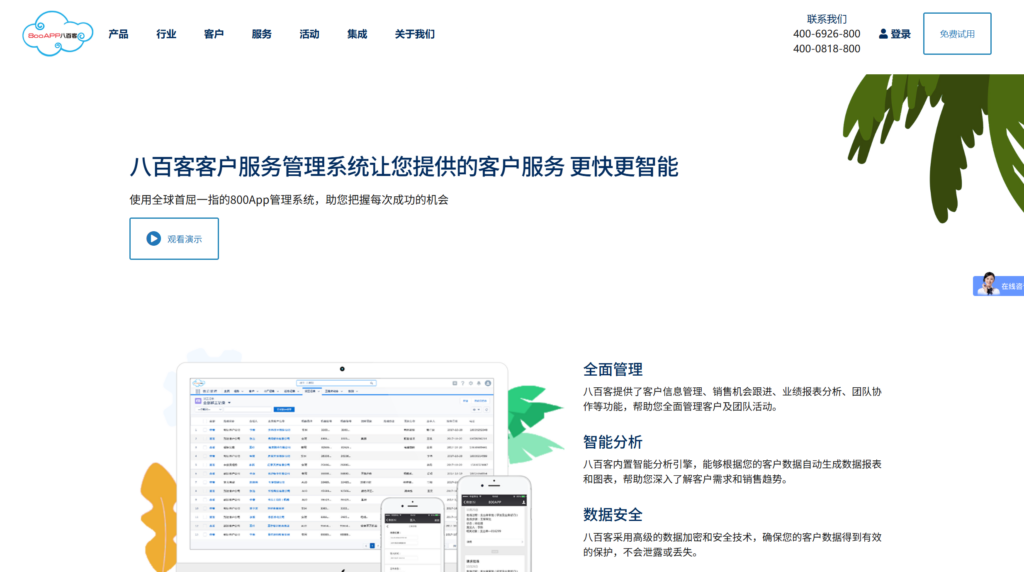This screenshot has height=572, width=1024.
Task: Click the 800APP cloud logo
Action: pos(57,33)
